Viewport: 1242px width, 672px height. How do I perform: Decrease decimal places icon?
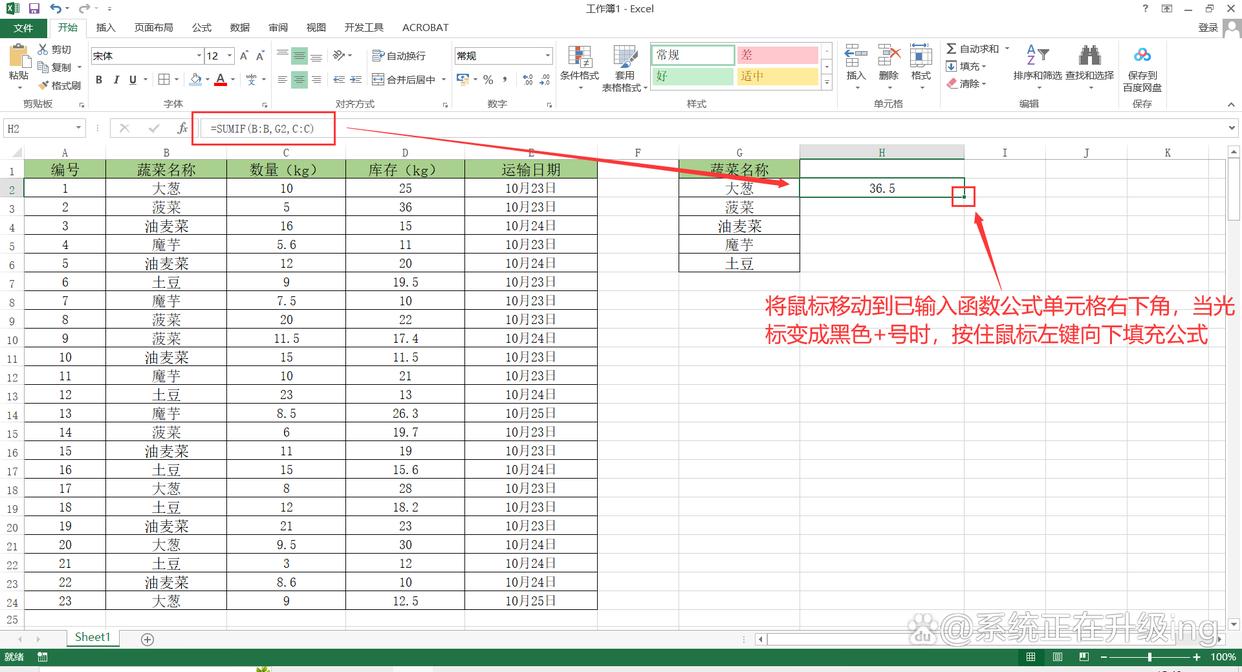[543, 80]
